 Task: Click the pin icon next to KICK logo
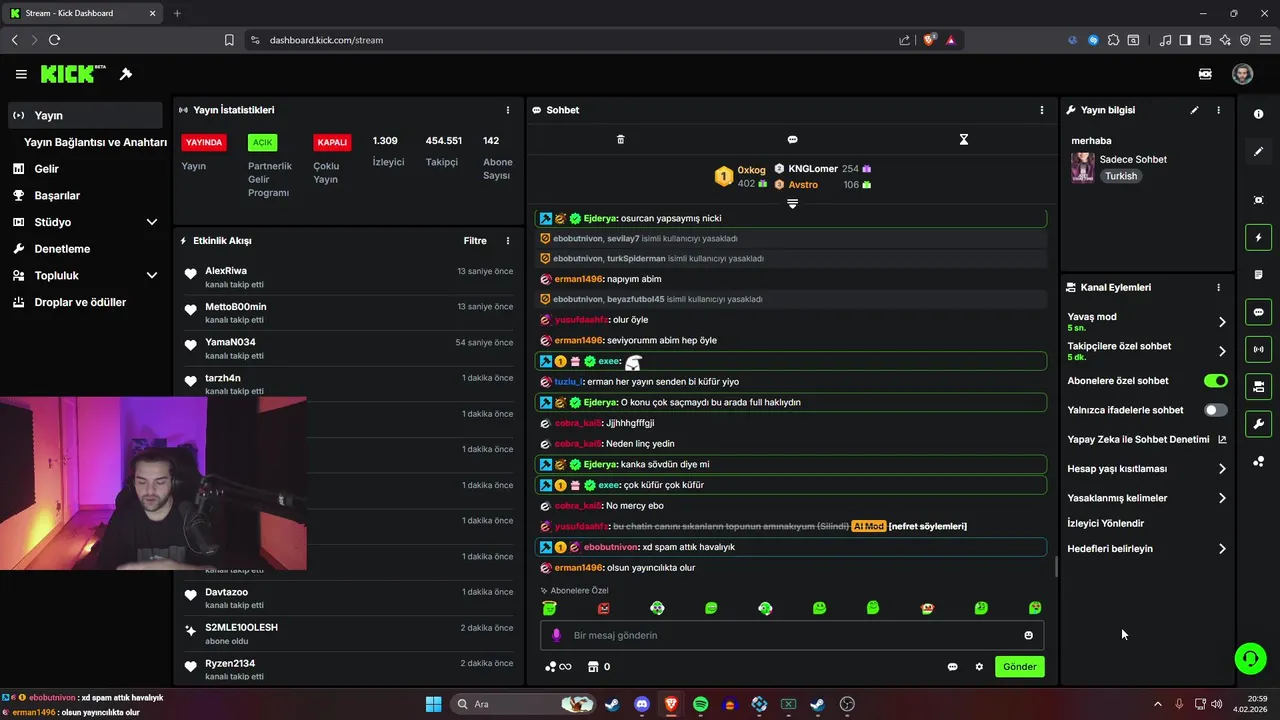click(126, 74)
